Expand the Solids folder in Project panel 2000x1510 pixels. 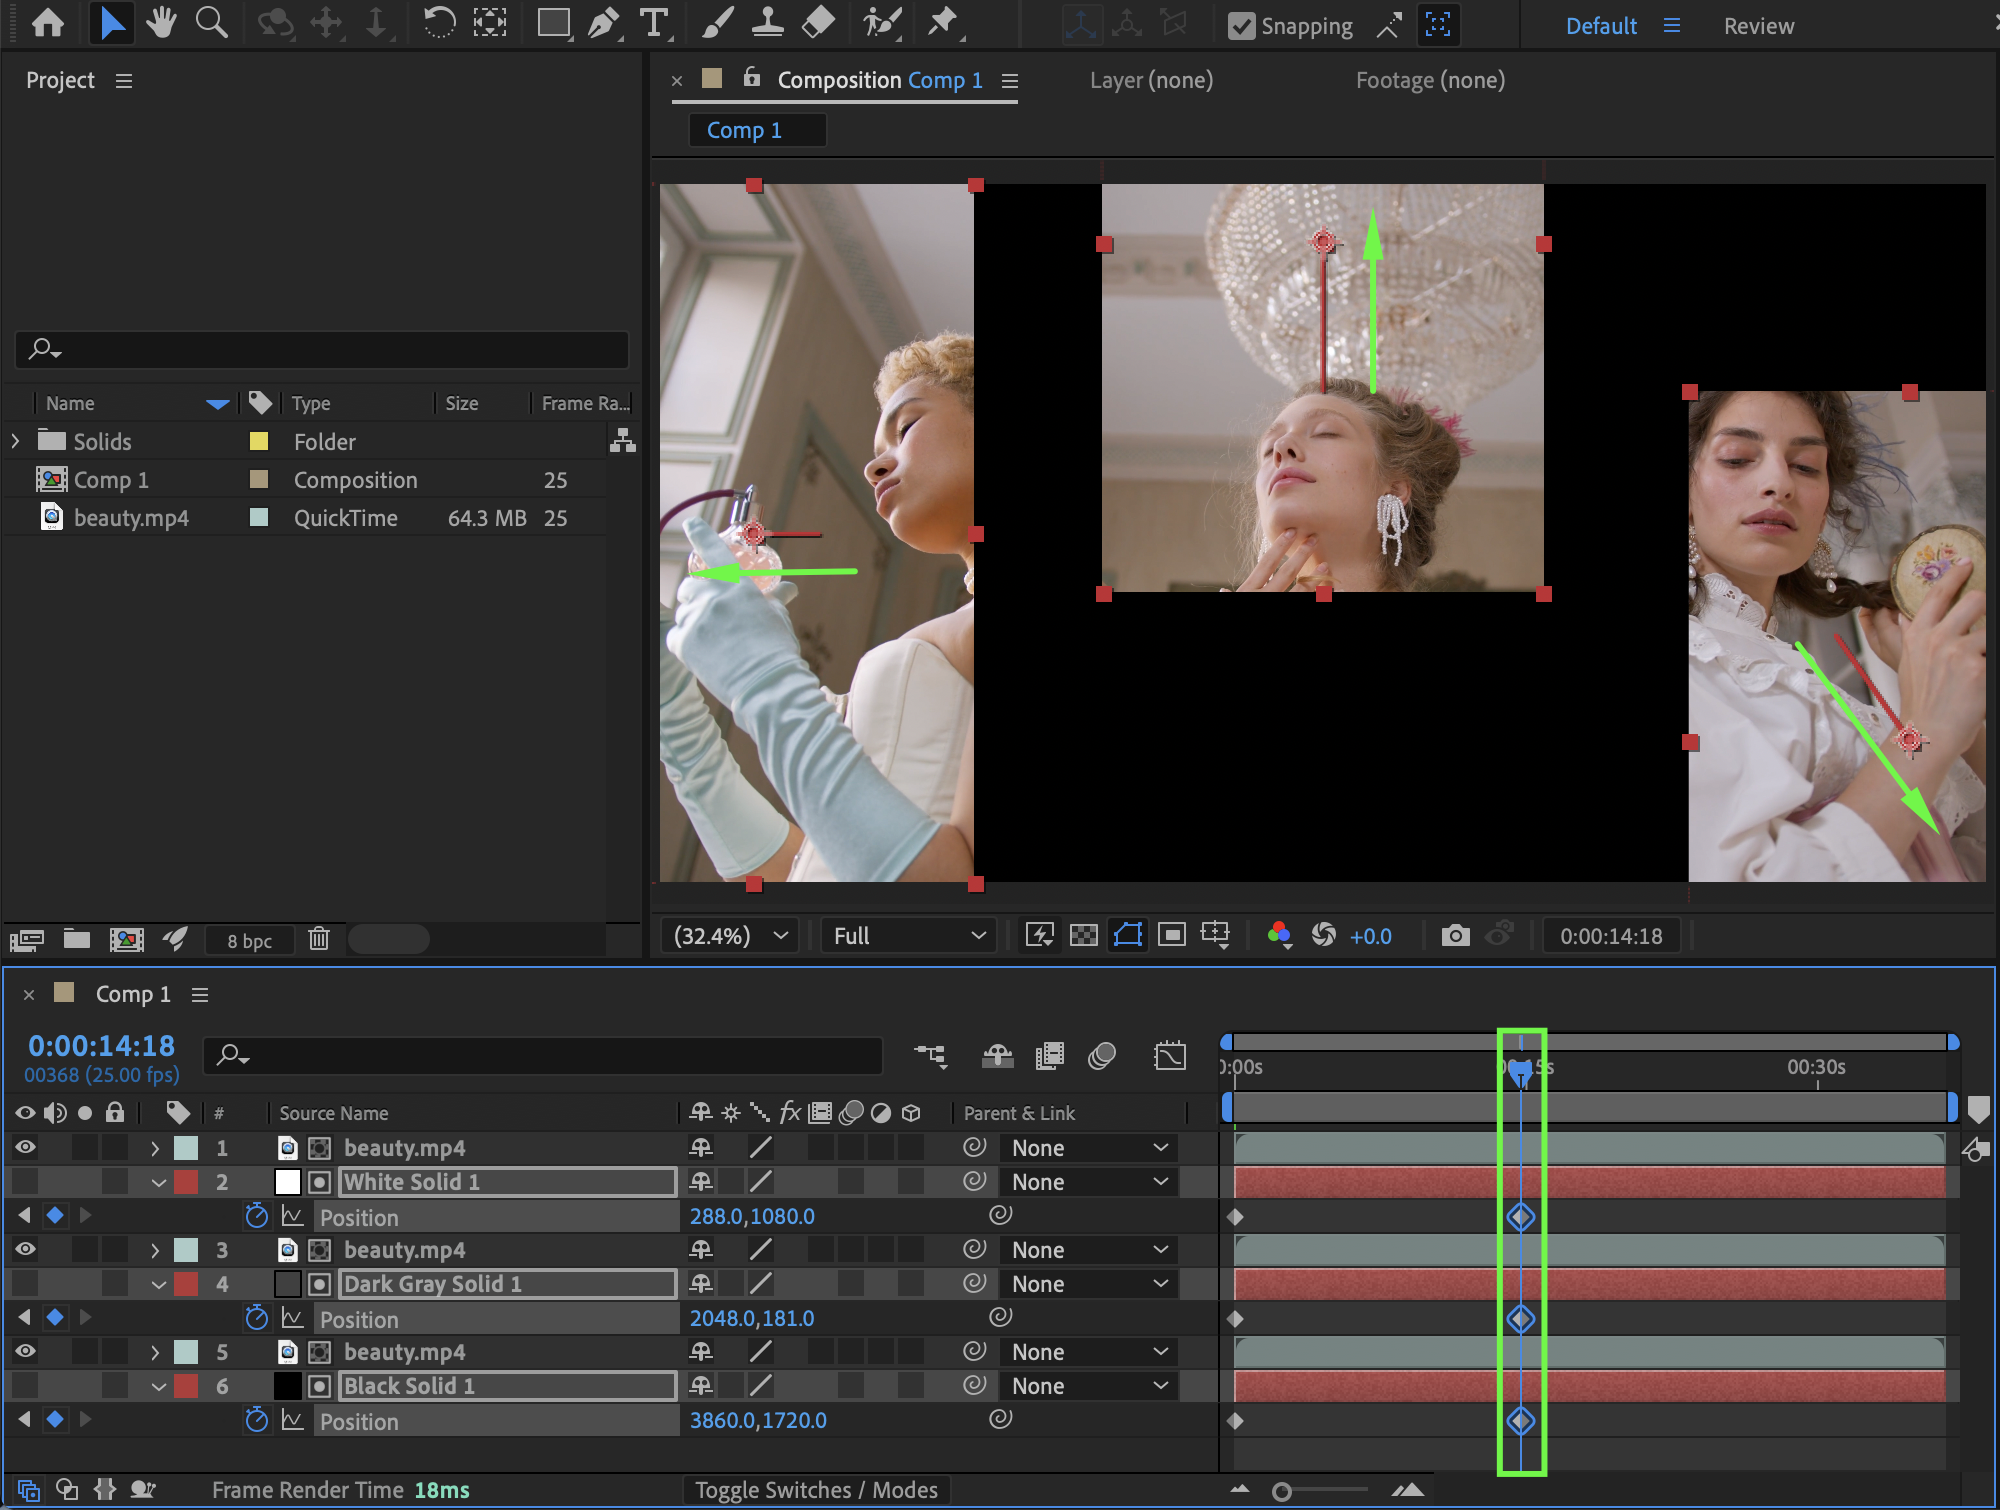(15, 441)
